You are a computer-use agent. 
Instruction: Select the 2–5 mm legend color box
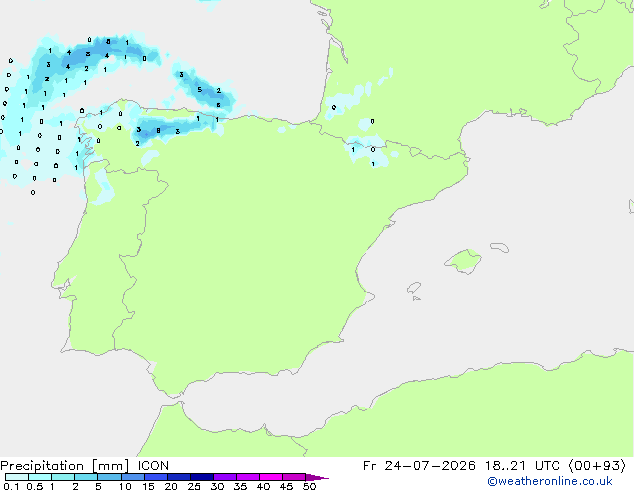[86, 477]
